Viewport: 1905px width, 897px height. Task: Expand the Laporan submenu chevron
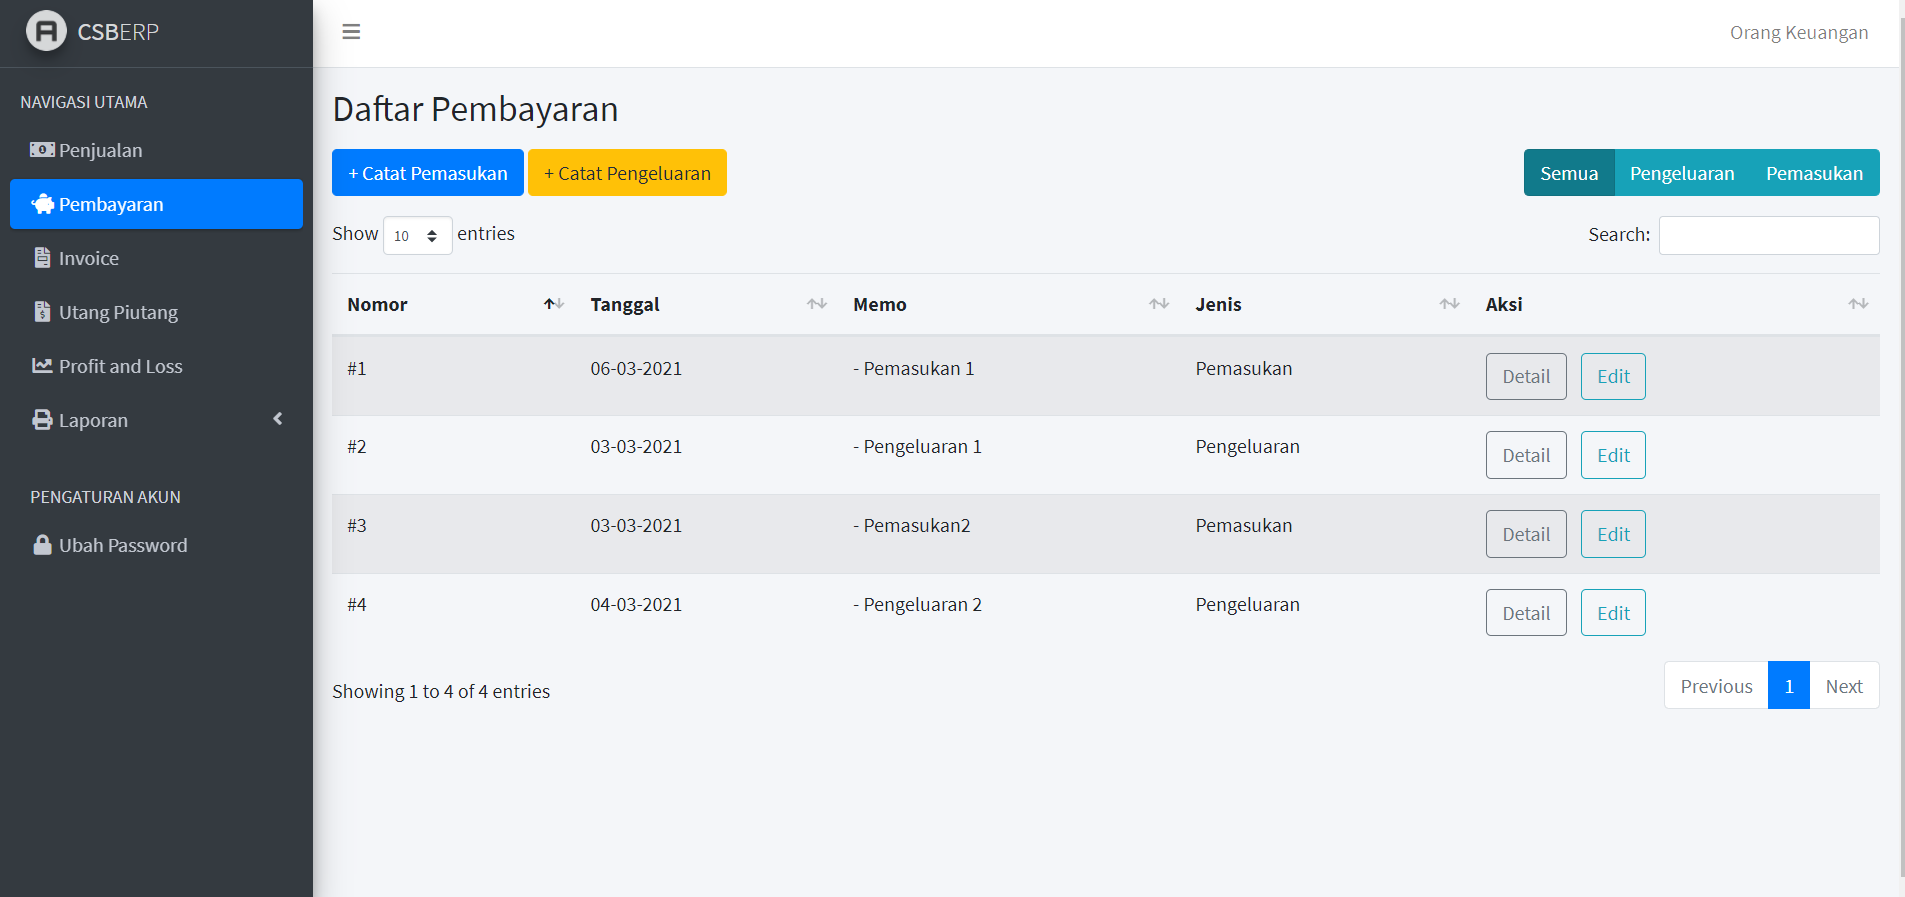click(x=278, y=419)
